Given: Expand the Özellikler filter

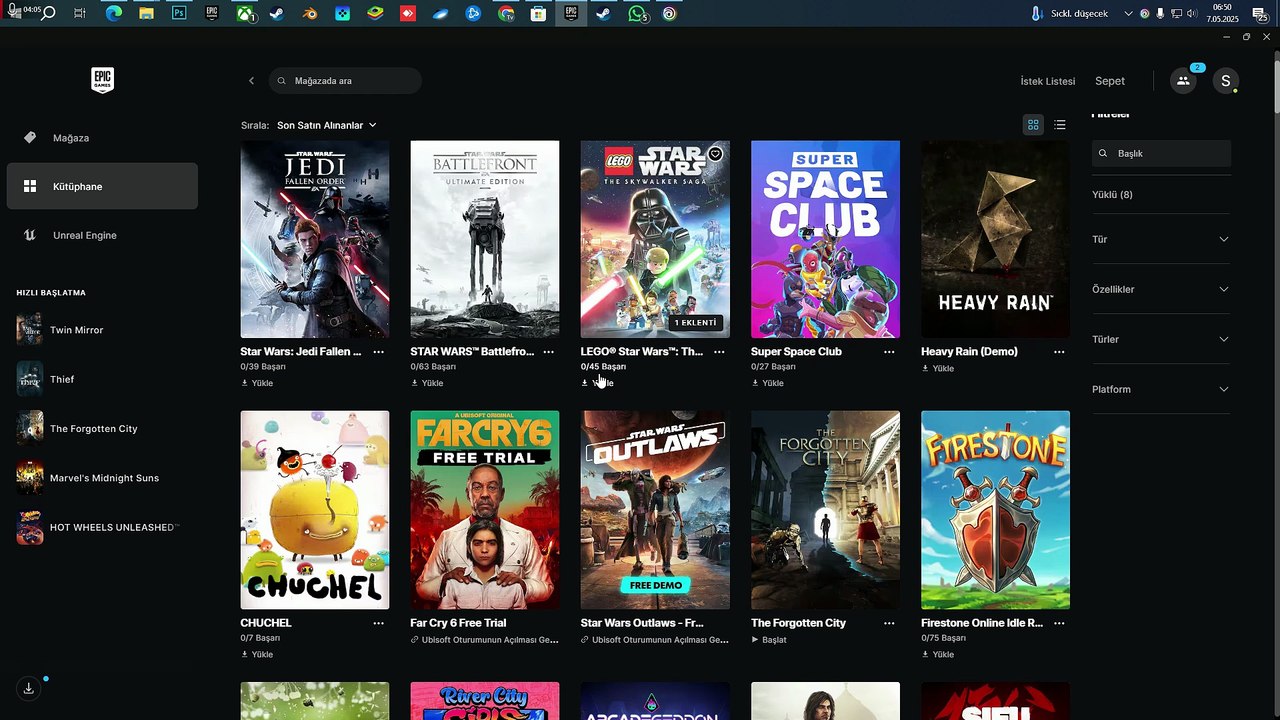Looking at the screenshot, I should 1161,289.
